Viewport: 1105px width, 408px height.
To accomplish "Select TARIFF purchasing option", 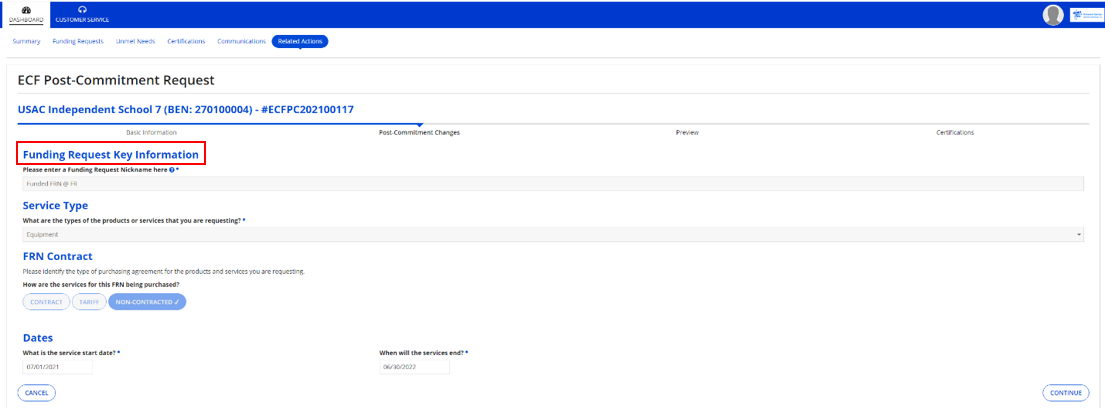I will (89, 302).
